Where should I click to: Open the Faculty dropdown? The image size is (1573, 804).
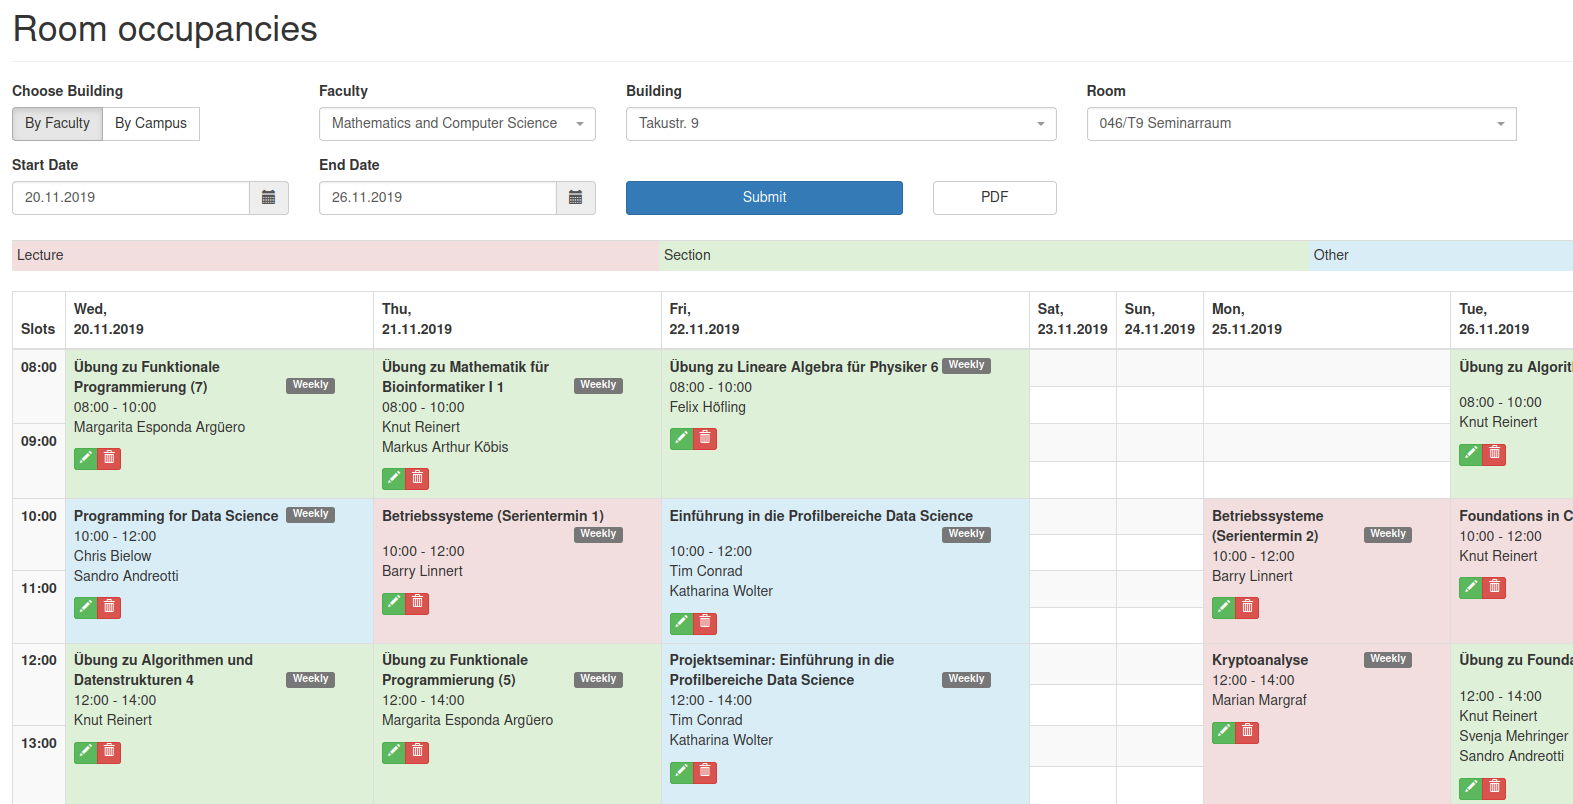pos(457,124)
